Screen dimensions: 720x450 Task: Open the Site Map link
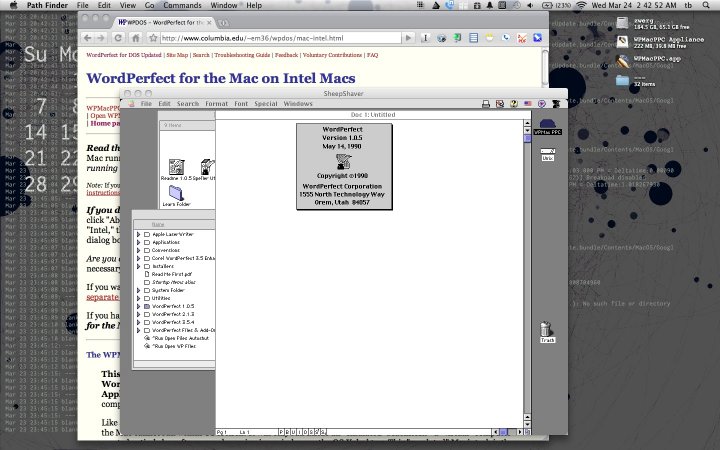tap(177, 55)
